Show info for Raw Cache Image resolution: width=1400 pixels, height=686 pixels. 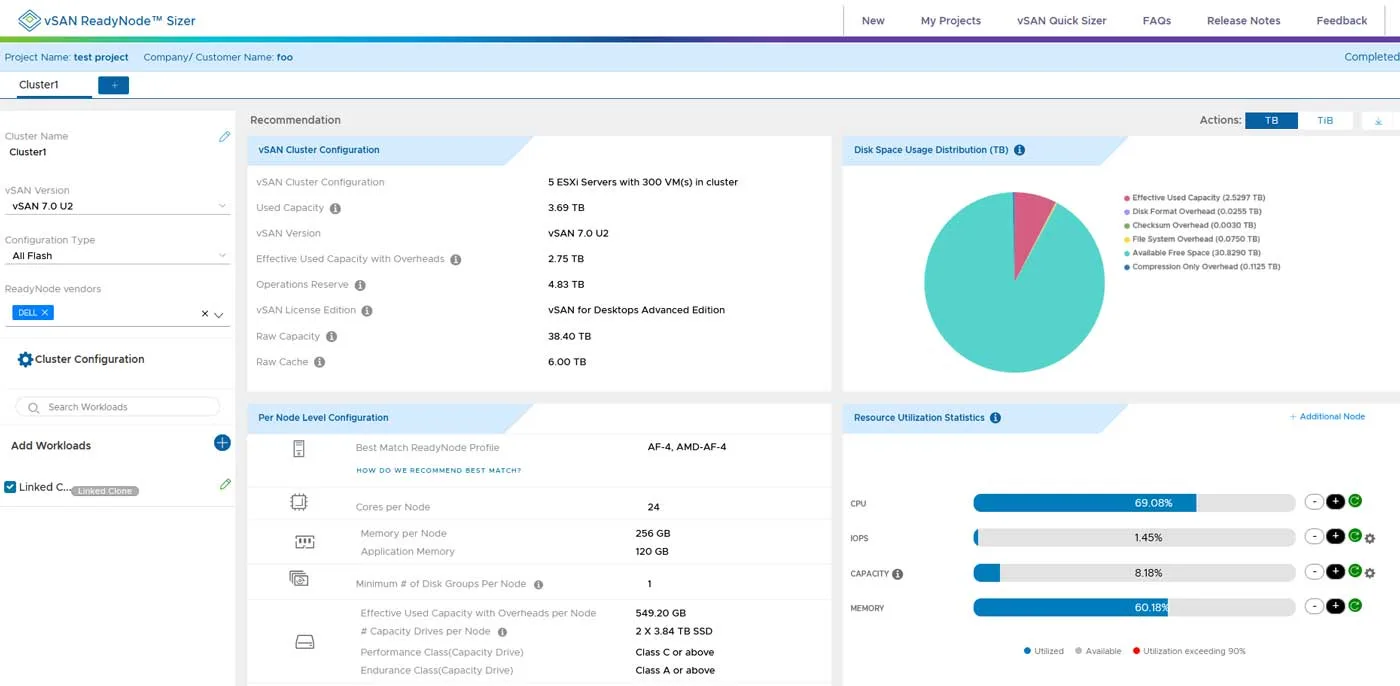coord(319,362)
